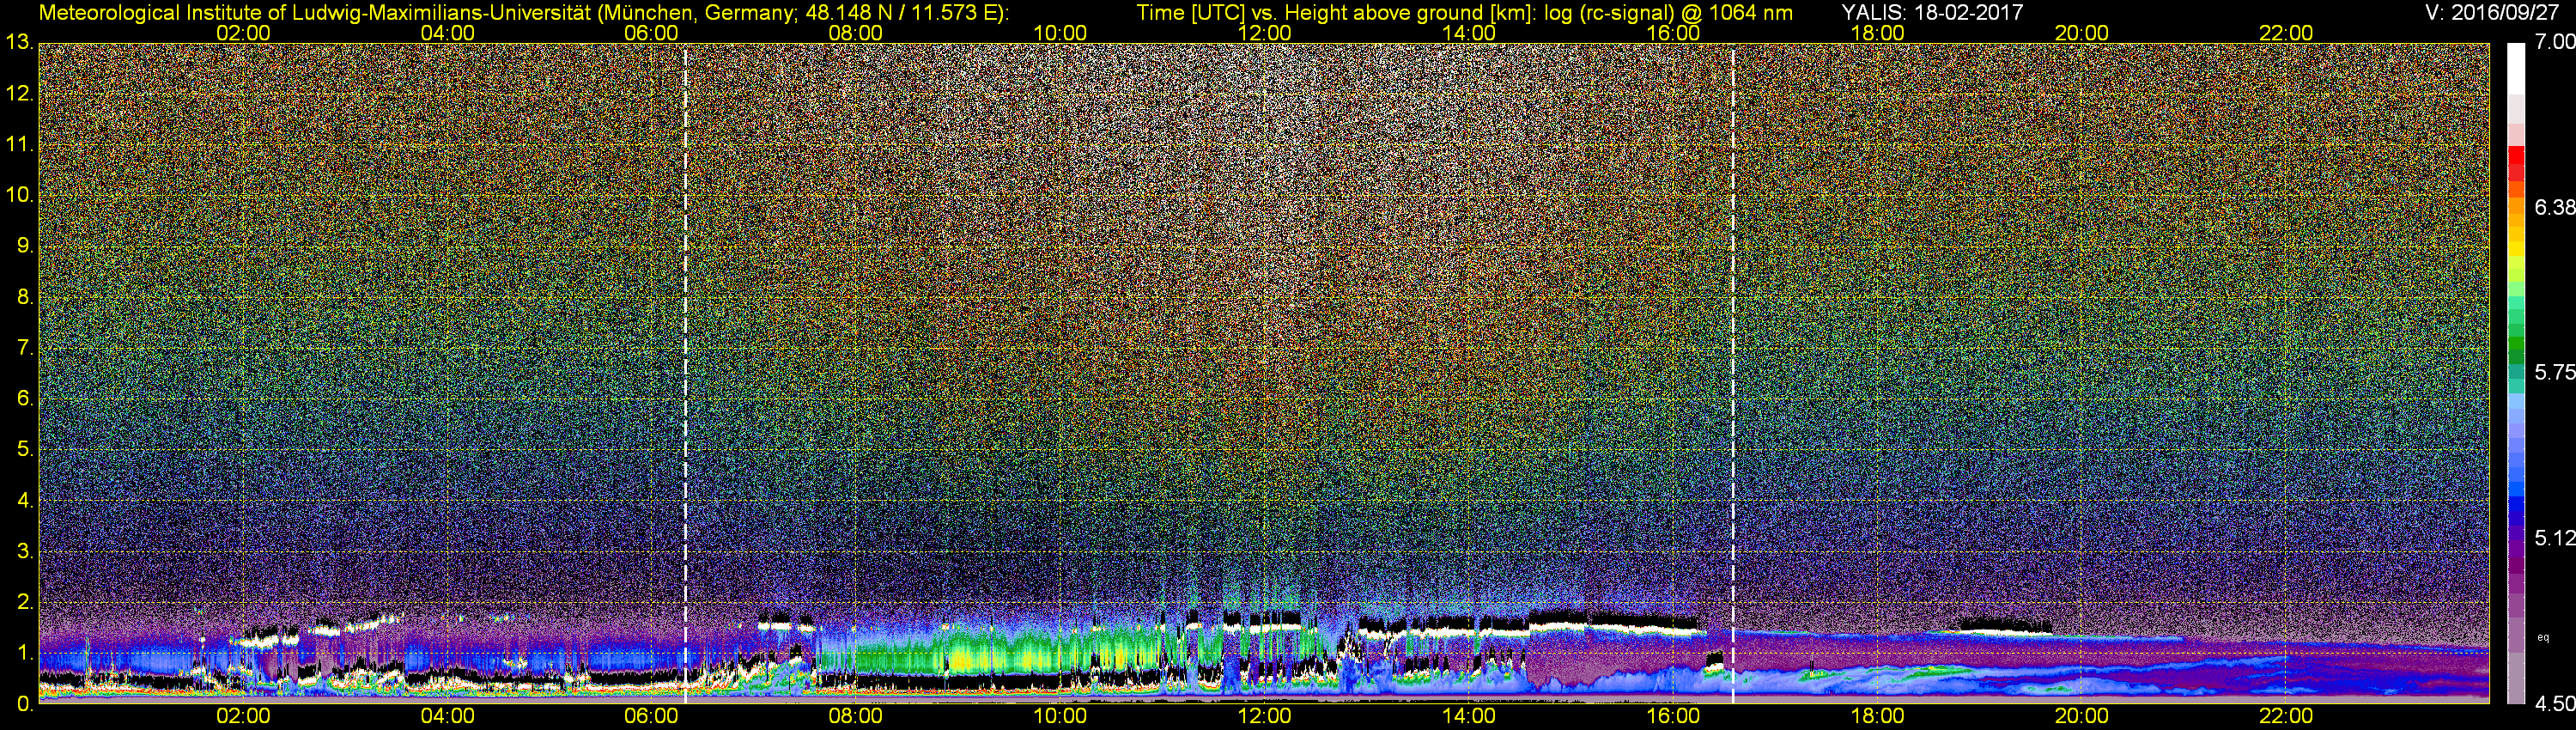Click the 13 km height axis label

19,42
